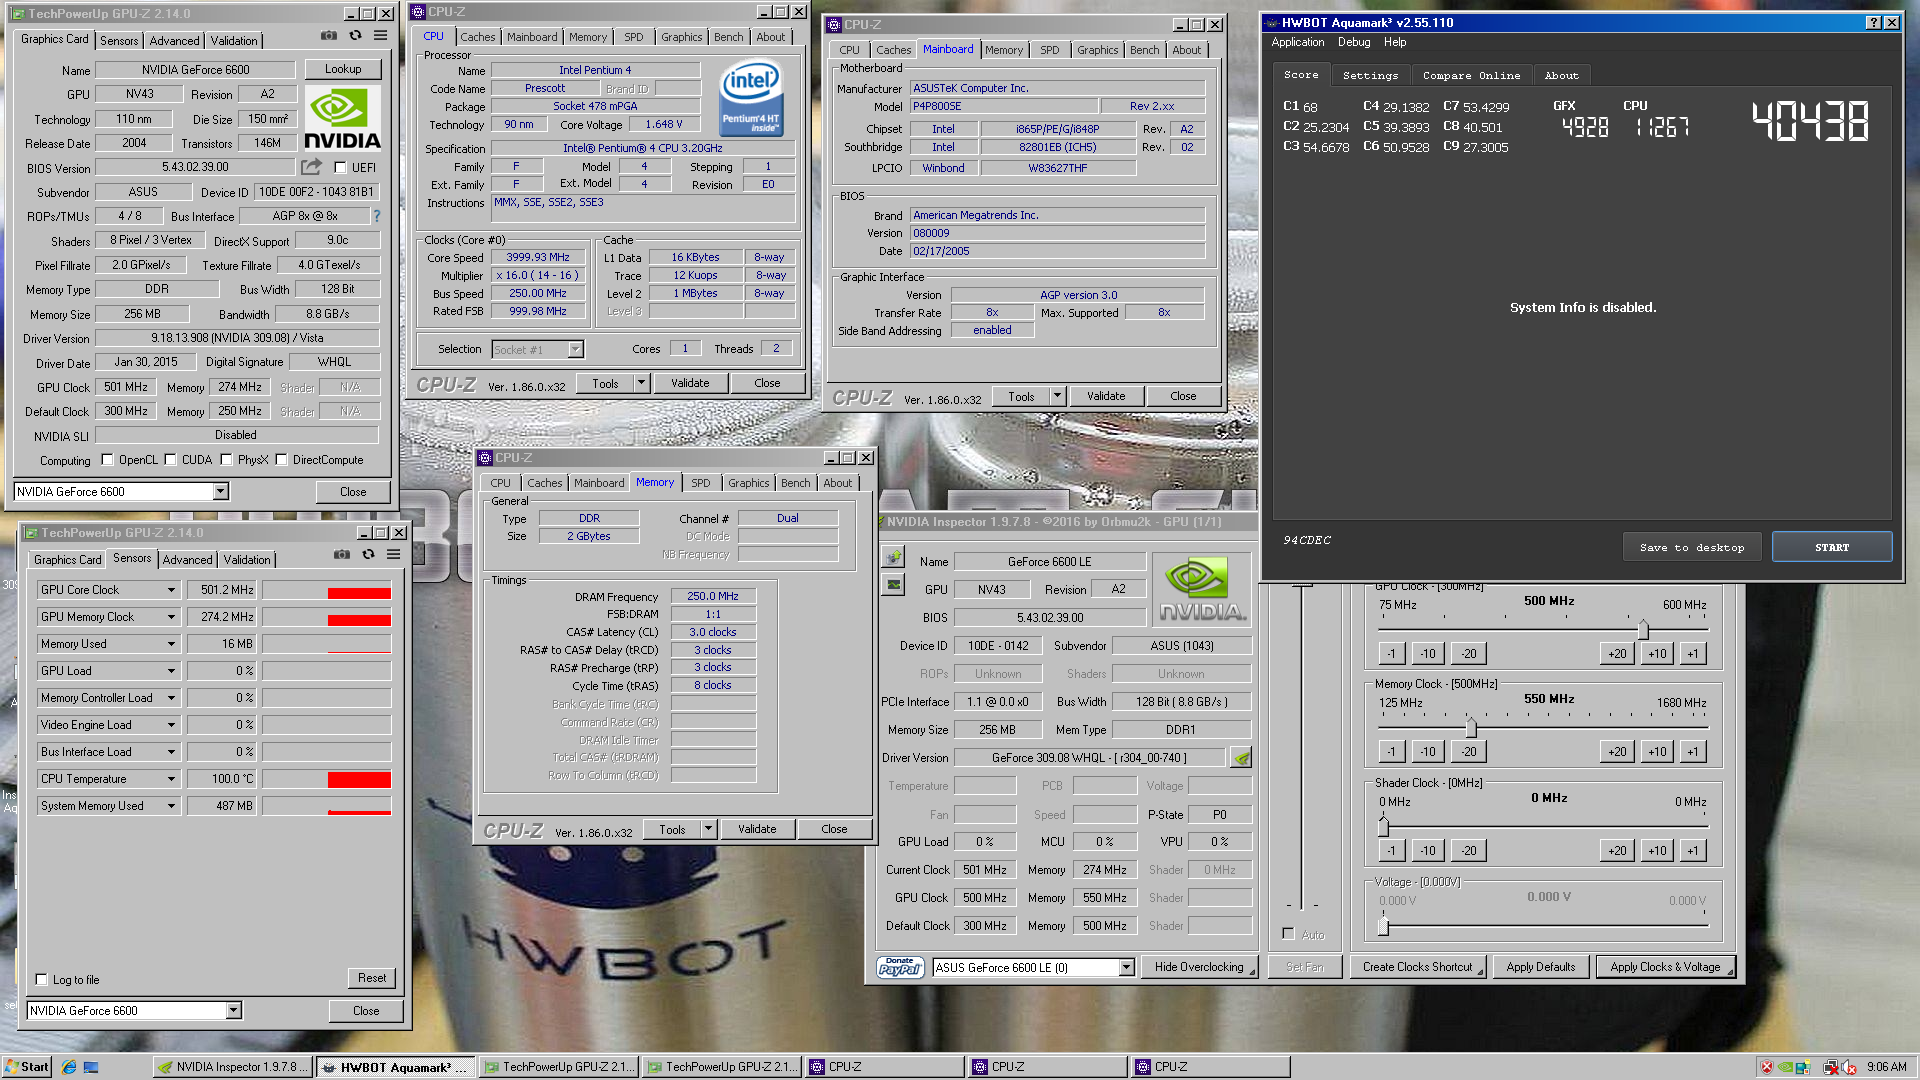Click NVIDIA Inspector sensor monitoring sidebar icon
The image size is (1920, 1080).
point(893,585)
